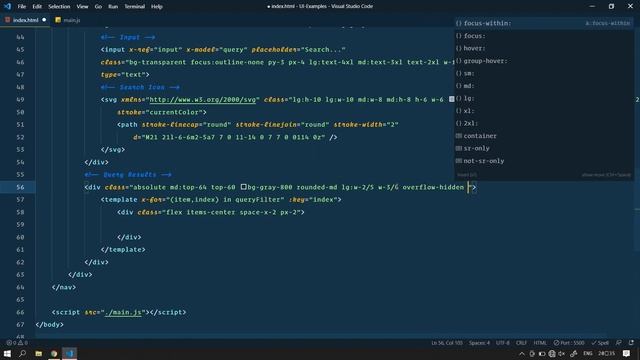The image size is (640, 360).
Task: Click Live Server Port : 5500 status item
Action: point(569,343)
